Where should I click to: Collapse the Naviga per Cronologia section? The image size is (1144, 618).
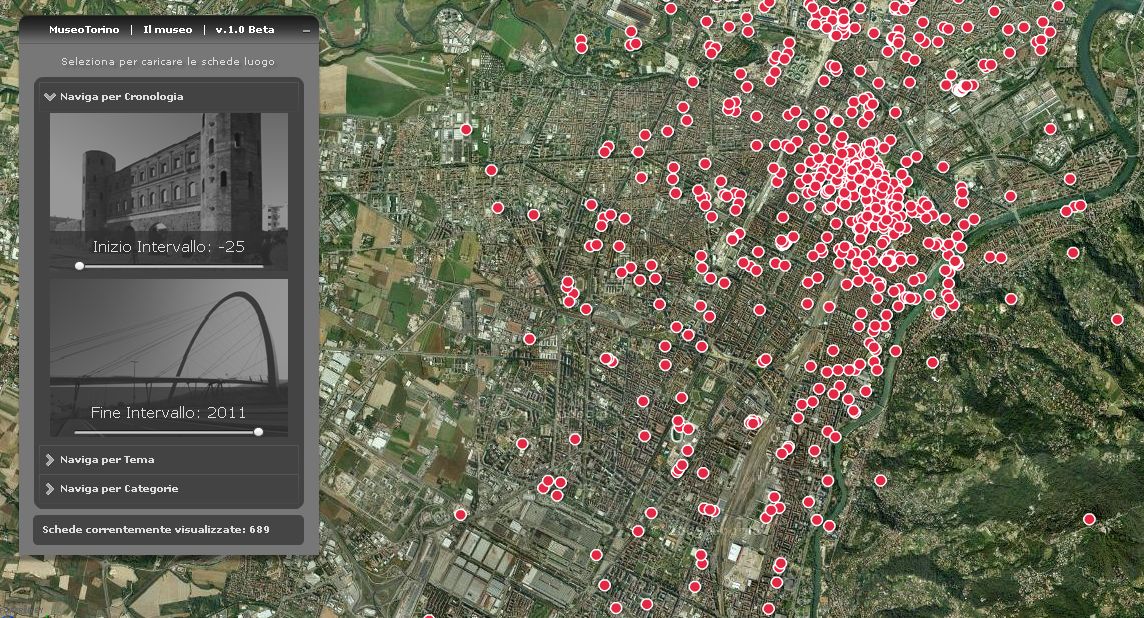point(168,96)
